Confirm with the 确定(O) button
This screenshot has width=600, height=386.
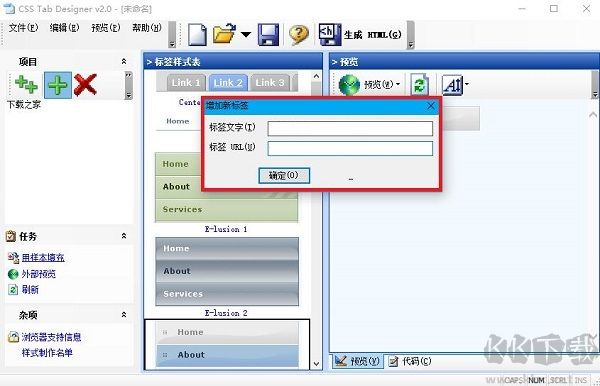(x=284, y=176)
